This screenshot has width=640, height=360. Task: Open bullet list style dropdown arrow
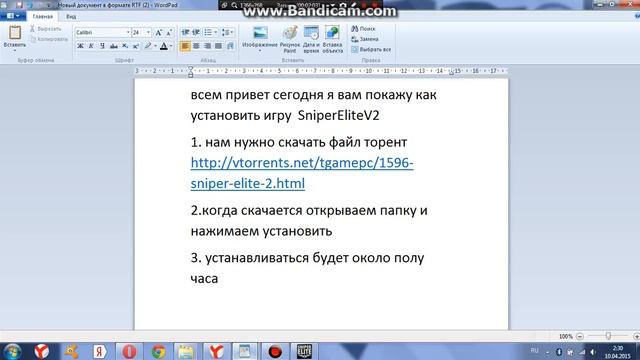tap(216, 32)
